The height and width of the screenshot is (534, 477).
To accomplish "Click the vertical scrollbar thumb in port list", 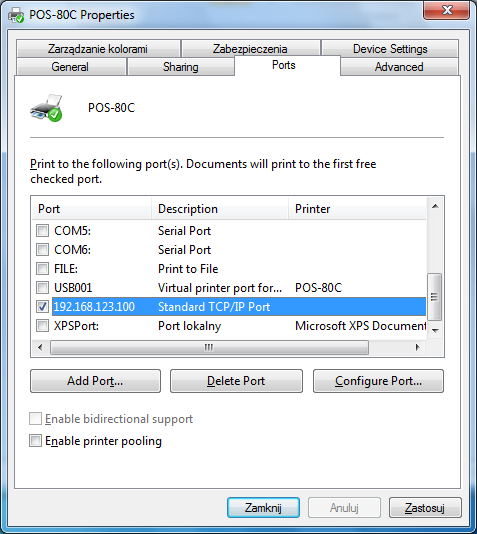I will (x=435, y=297).
